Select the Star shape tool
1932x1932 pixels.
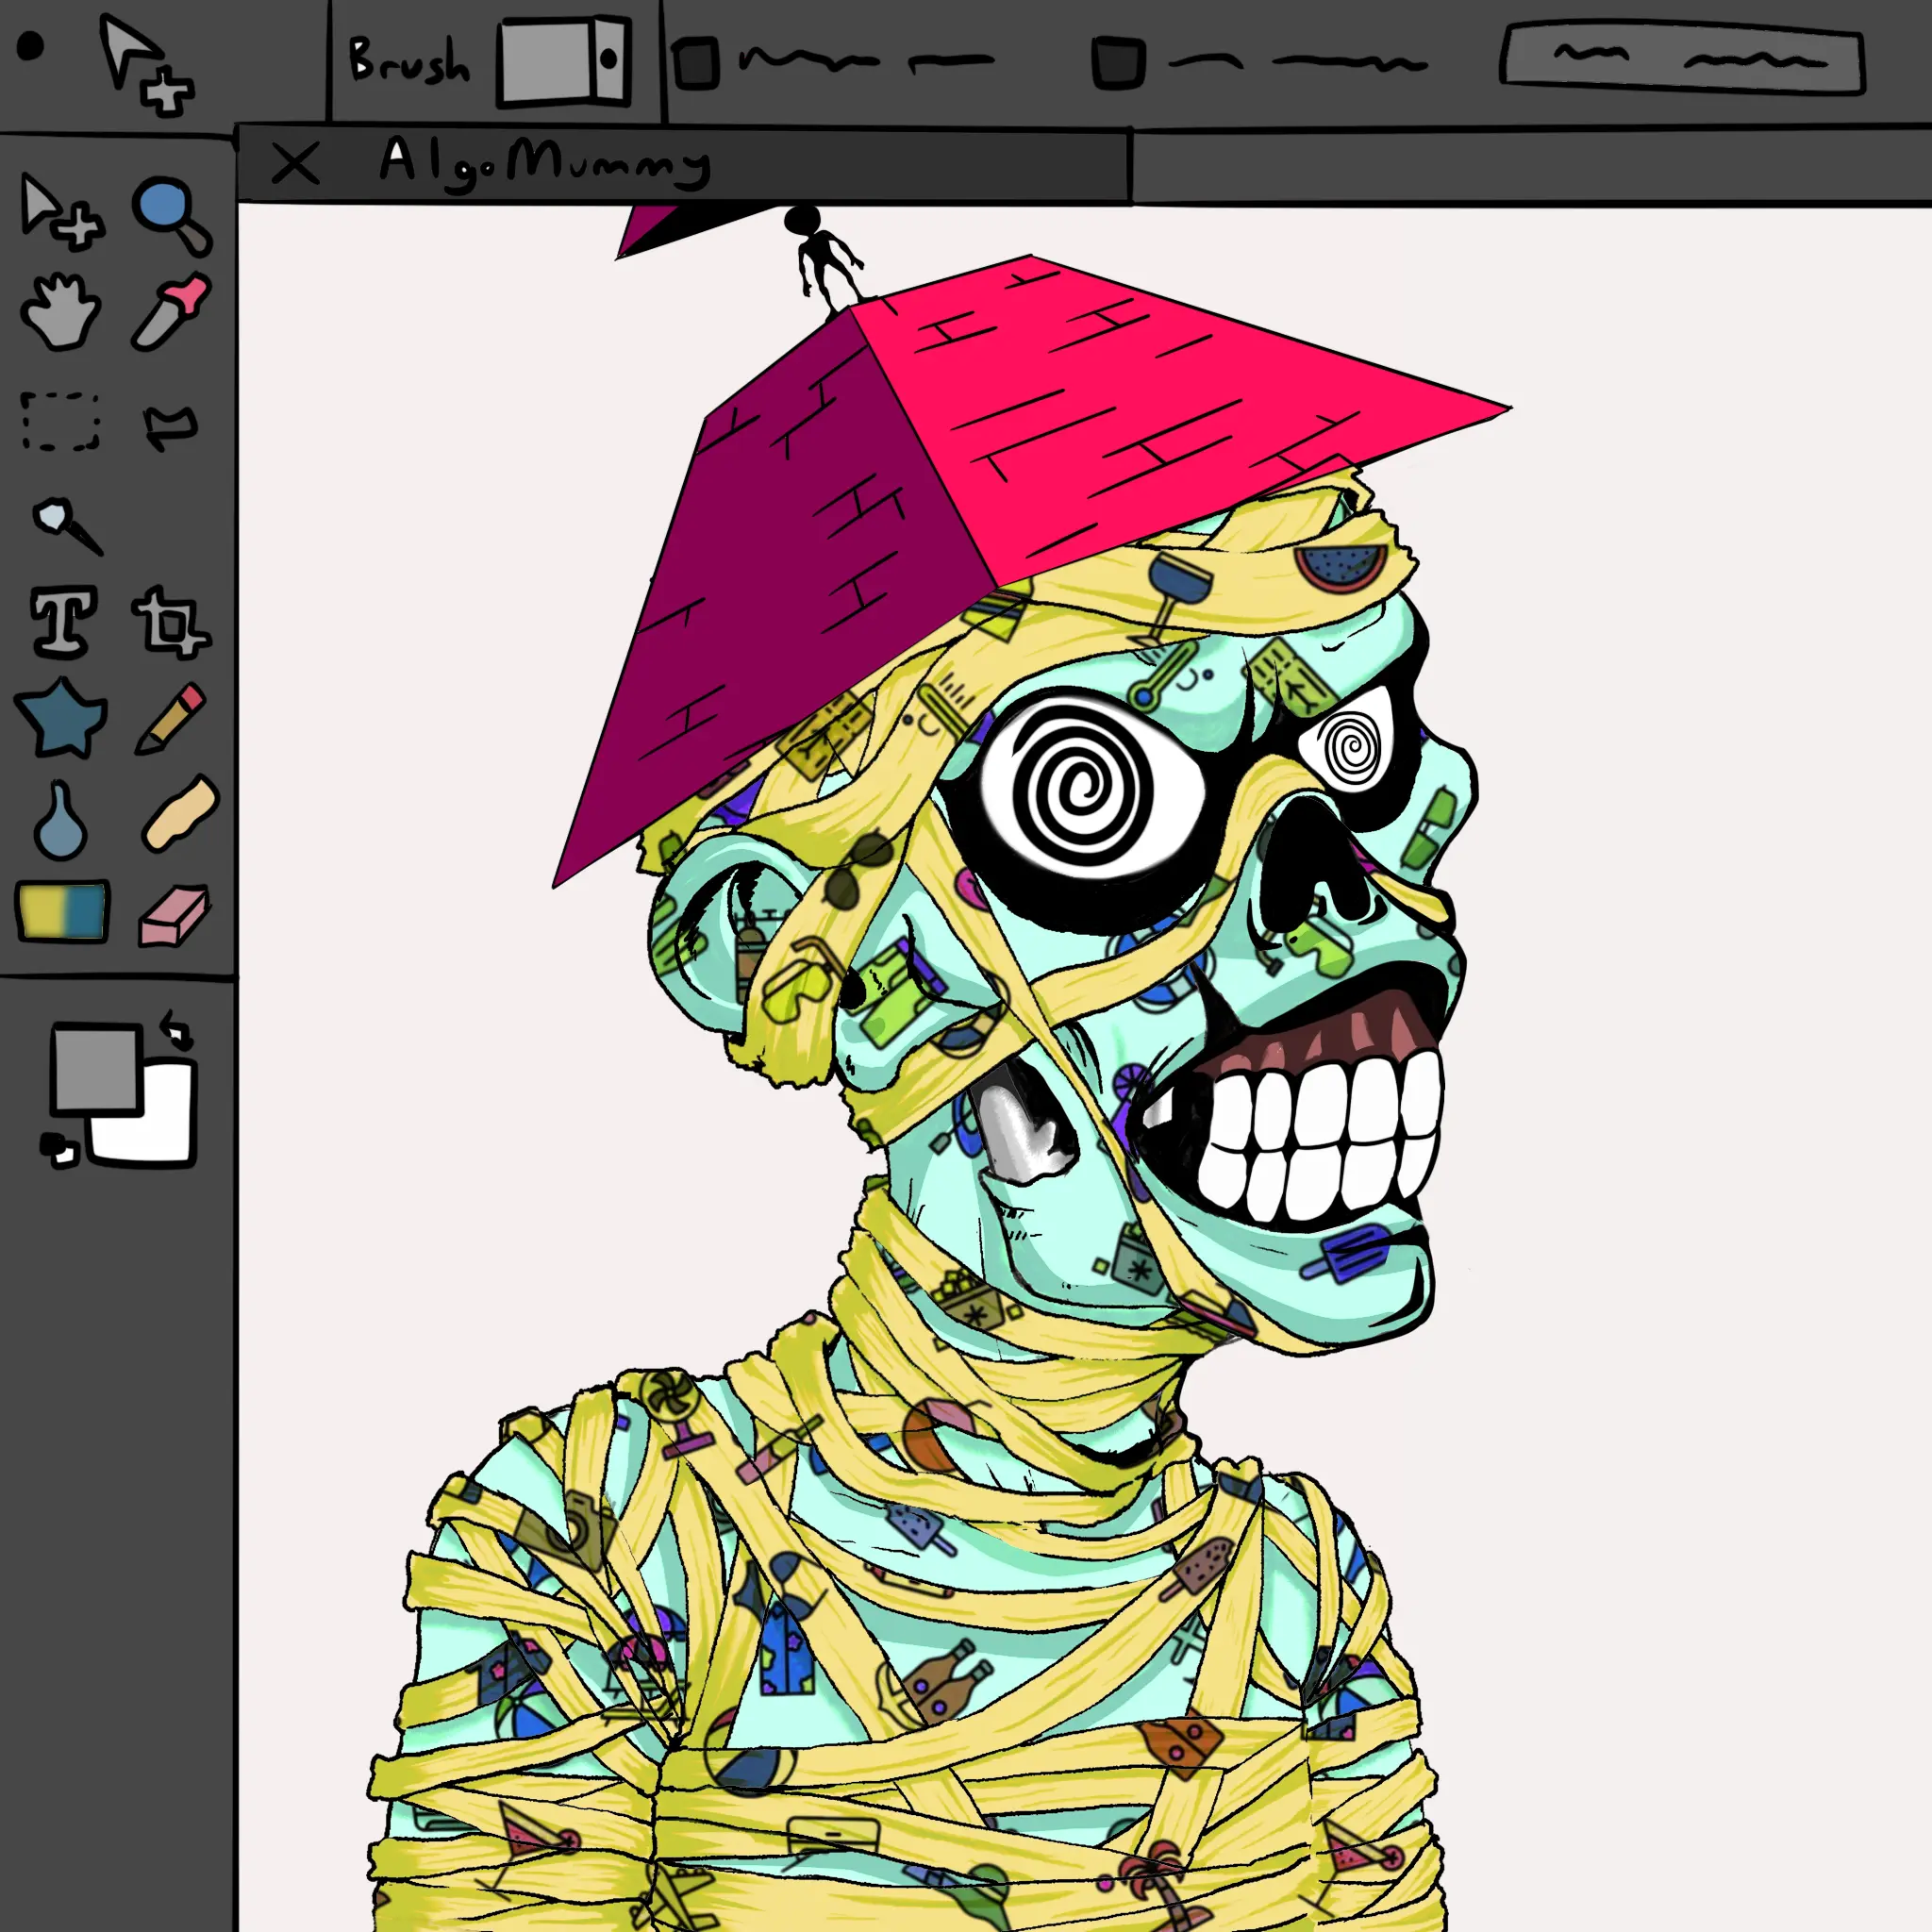62,718
